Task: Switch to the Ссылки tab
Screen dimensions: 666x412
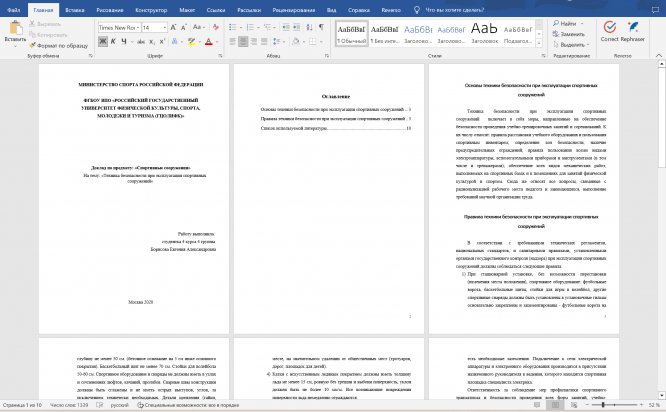Action: [x=216, y=10]
